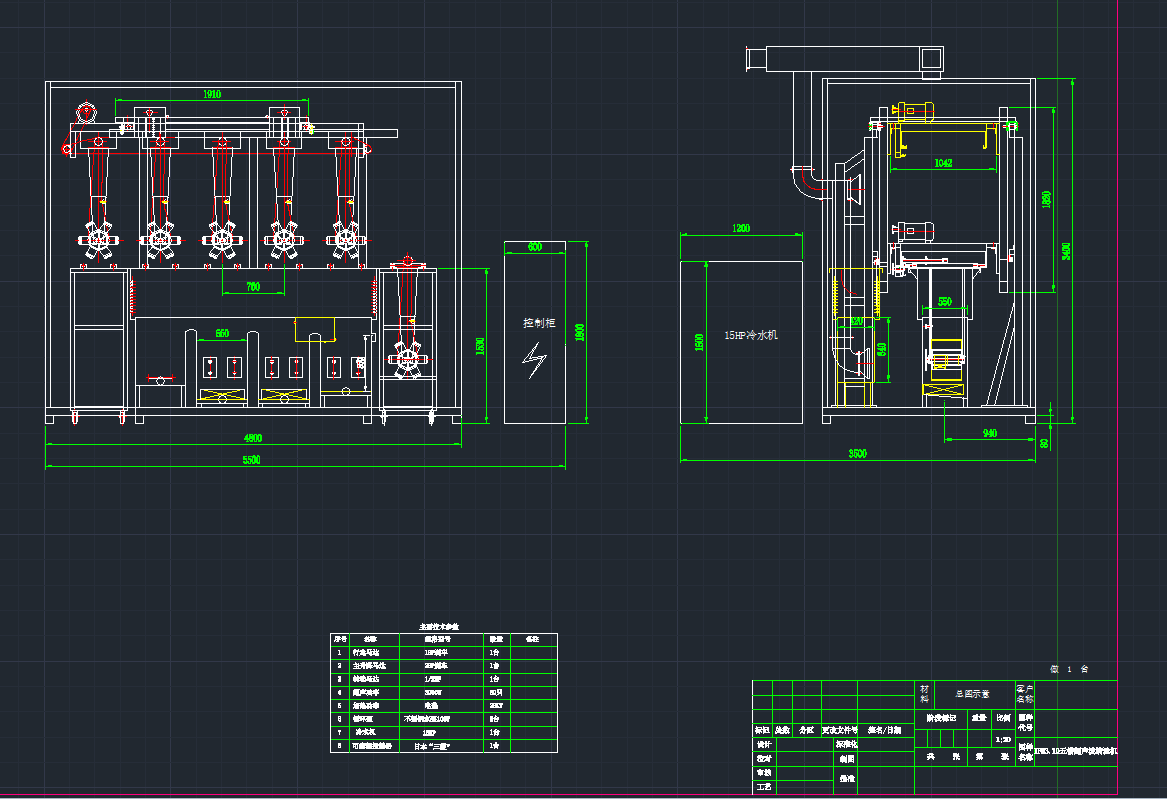
Task: Select the 1910 dimension text
Action: [x=212, y=94]
